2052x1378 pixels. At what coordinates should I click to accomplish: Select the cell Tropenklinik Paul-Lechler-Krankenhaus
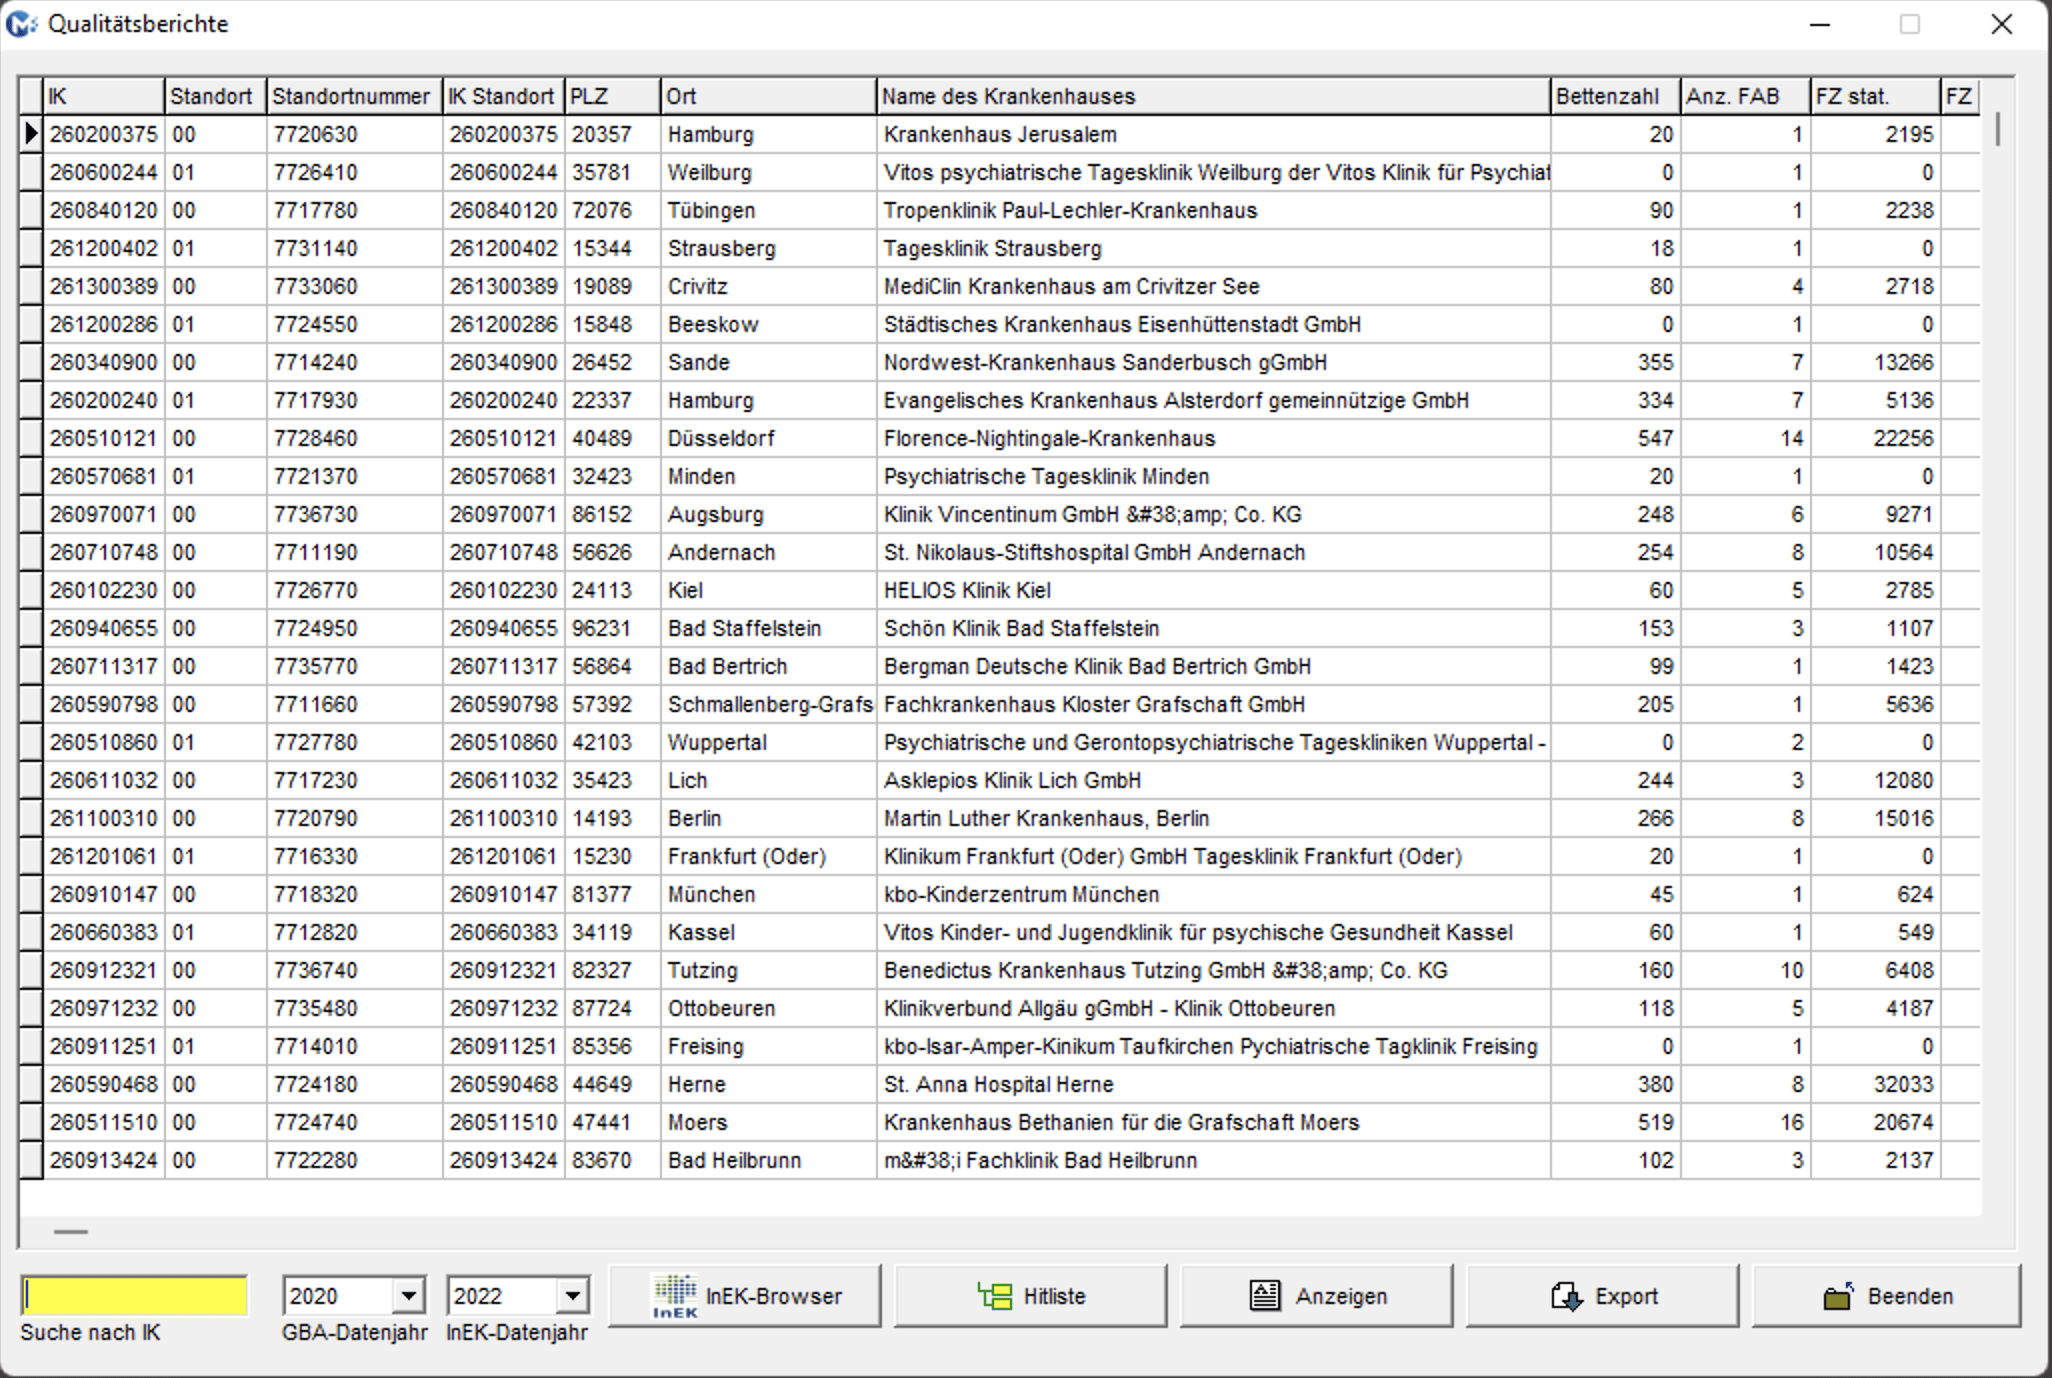click(x=1214, y=210)
